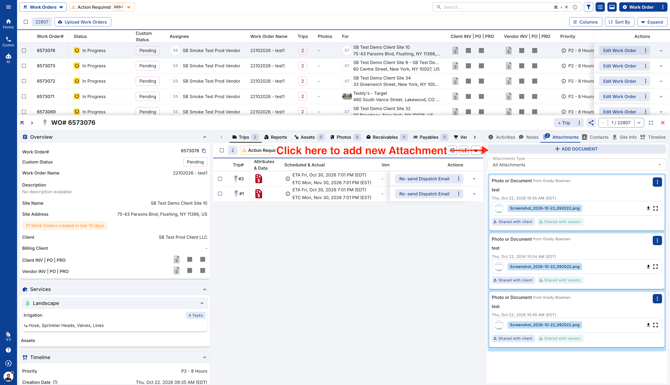Open the Work Orders dropdown at top left
Image resolution: width=670 pixels, height=385 pixels.
(43, 7)
